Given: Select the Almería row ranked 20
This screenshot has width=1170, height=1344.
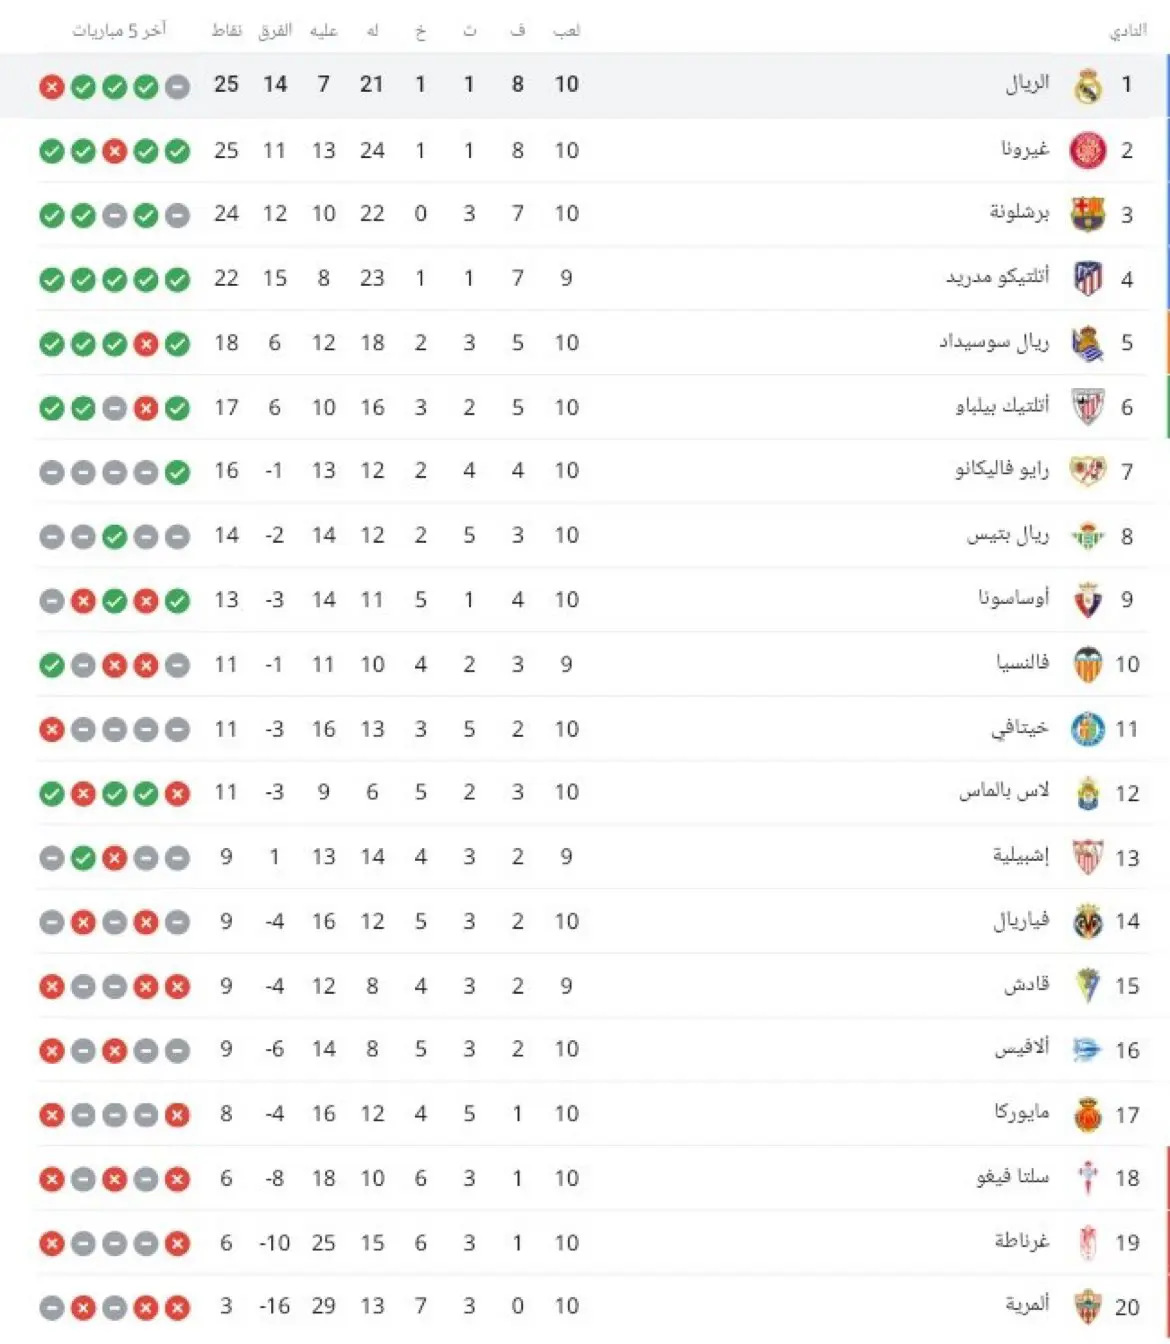Looking at the screenshot, I should pyautogui.click(x=585, y=1307).
